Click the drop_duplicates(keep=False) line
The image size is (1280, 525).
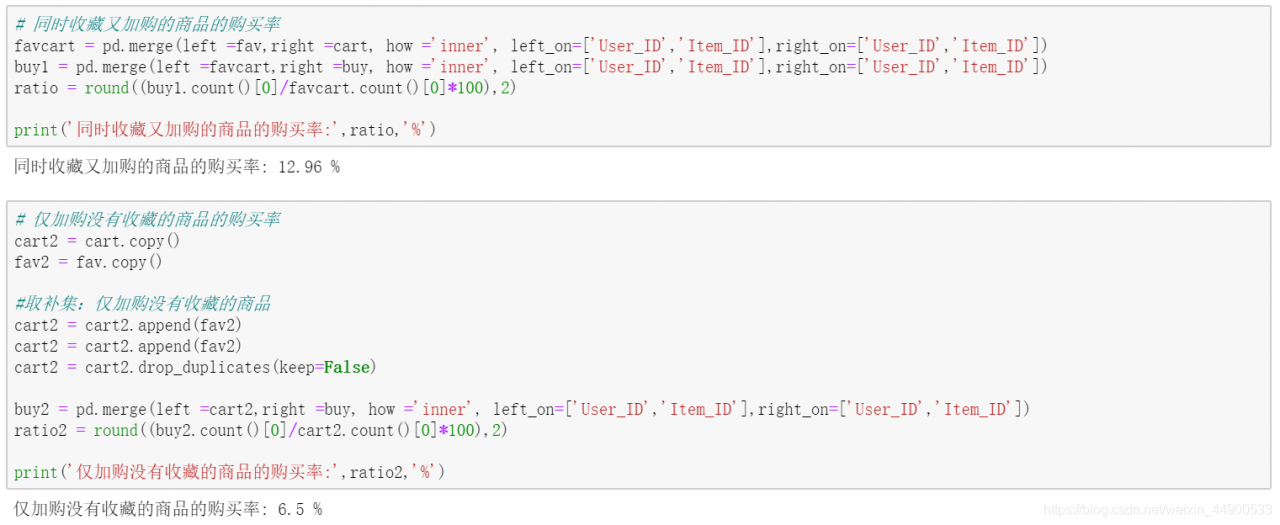pos(195,367)
